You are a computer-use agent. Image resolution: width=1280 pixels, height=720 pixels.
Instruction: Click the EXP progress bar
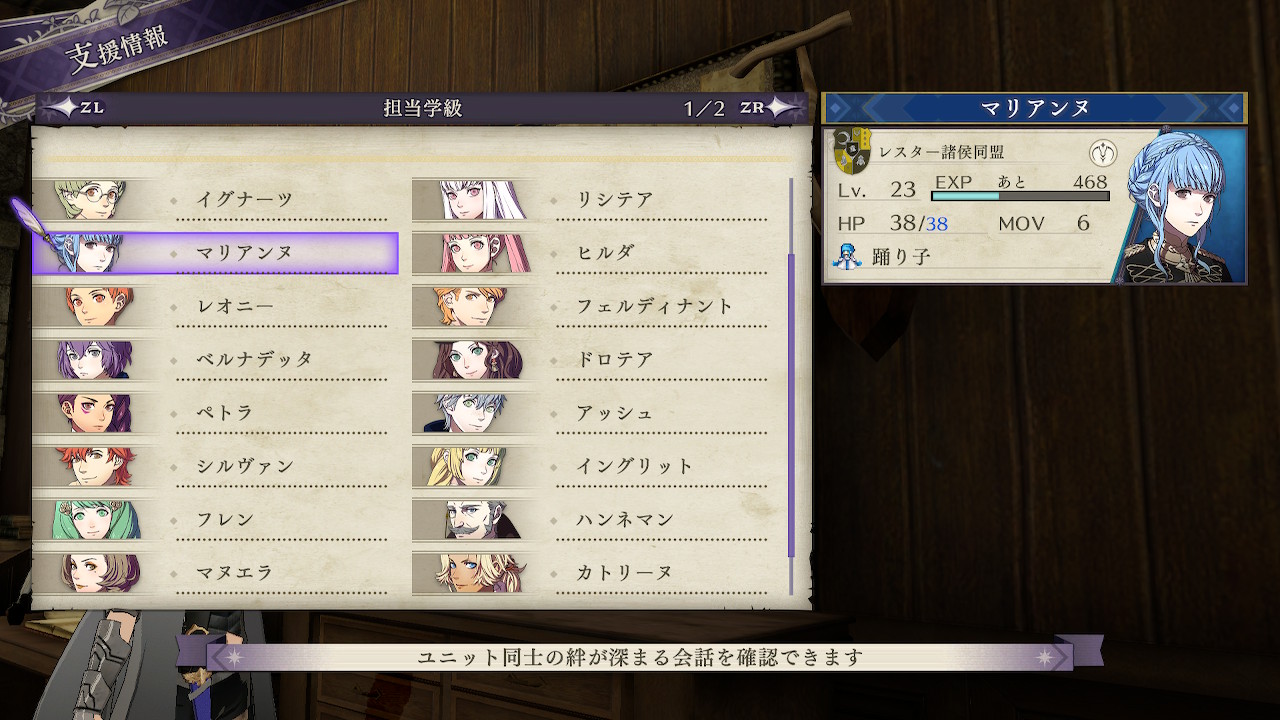1020,196
